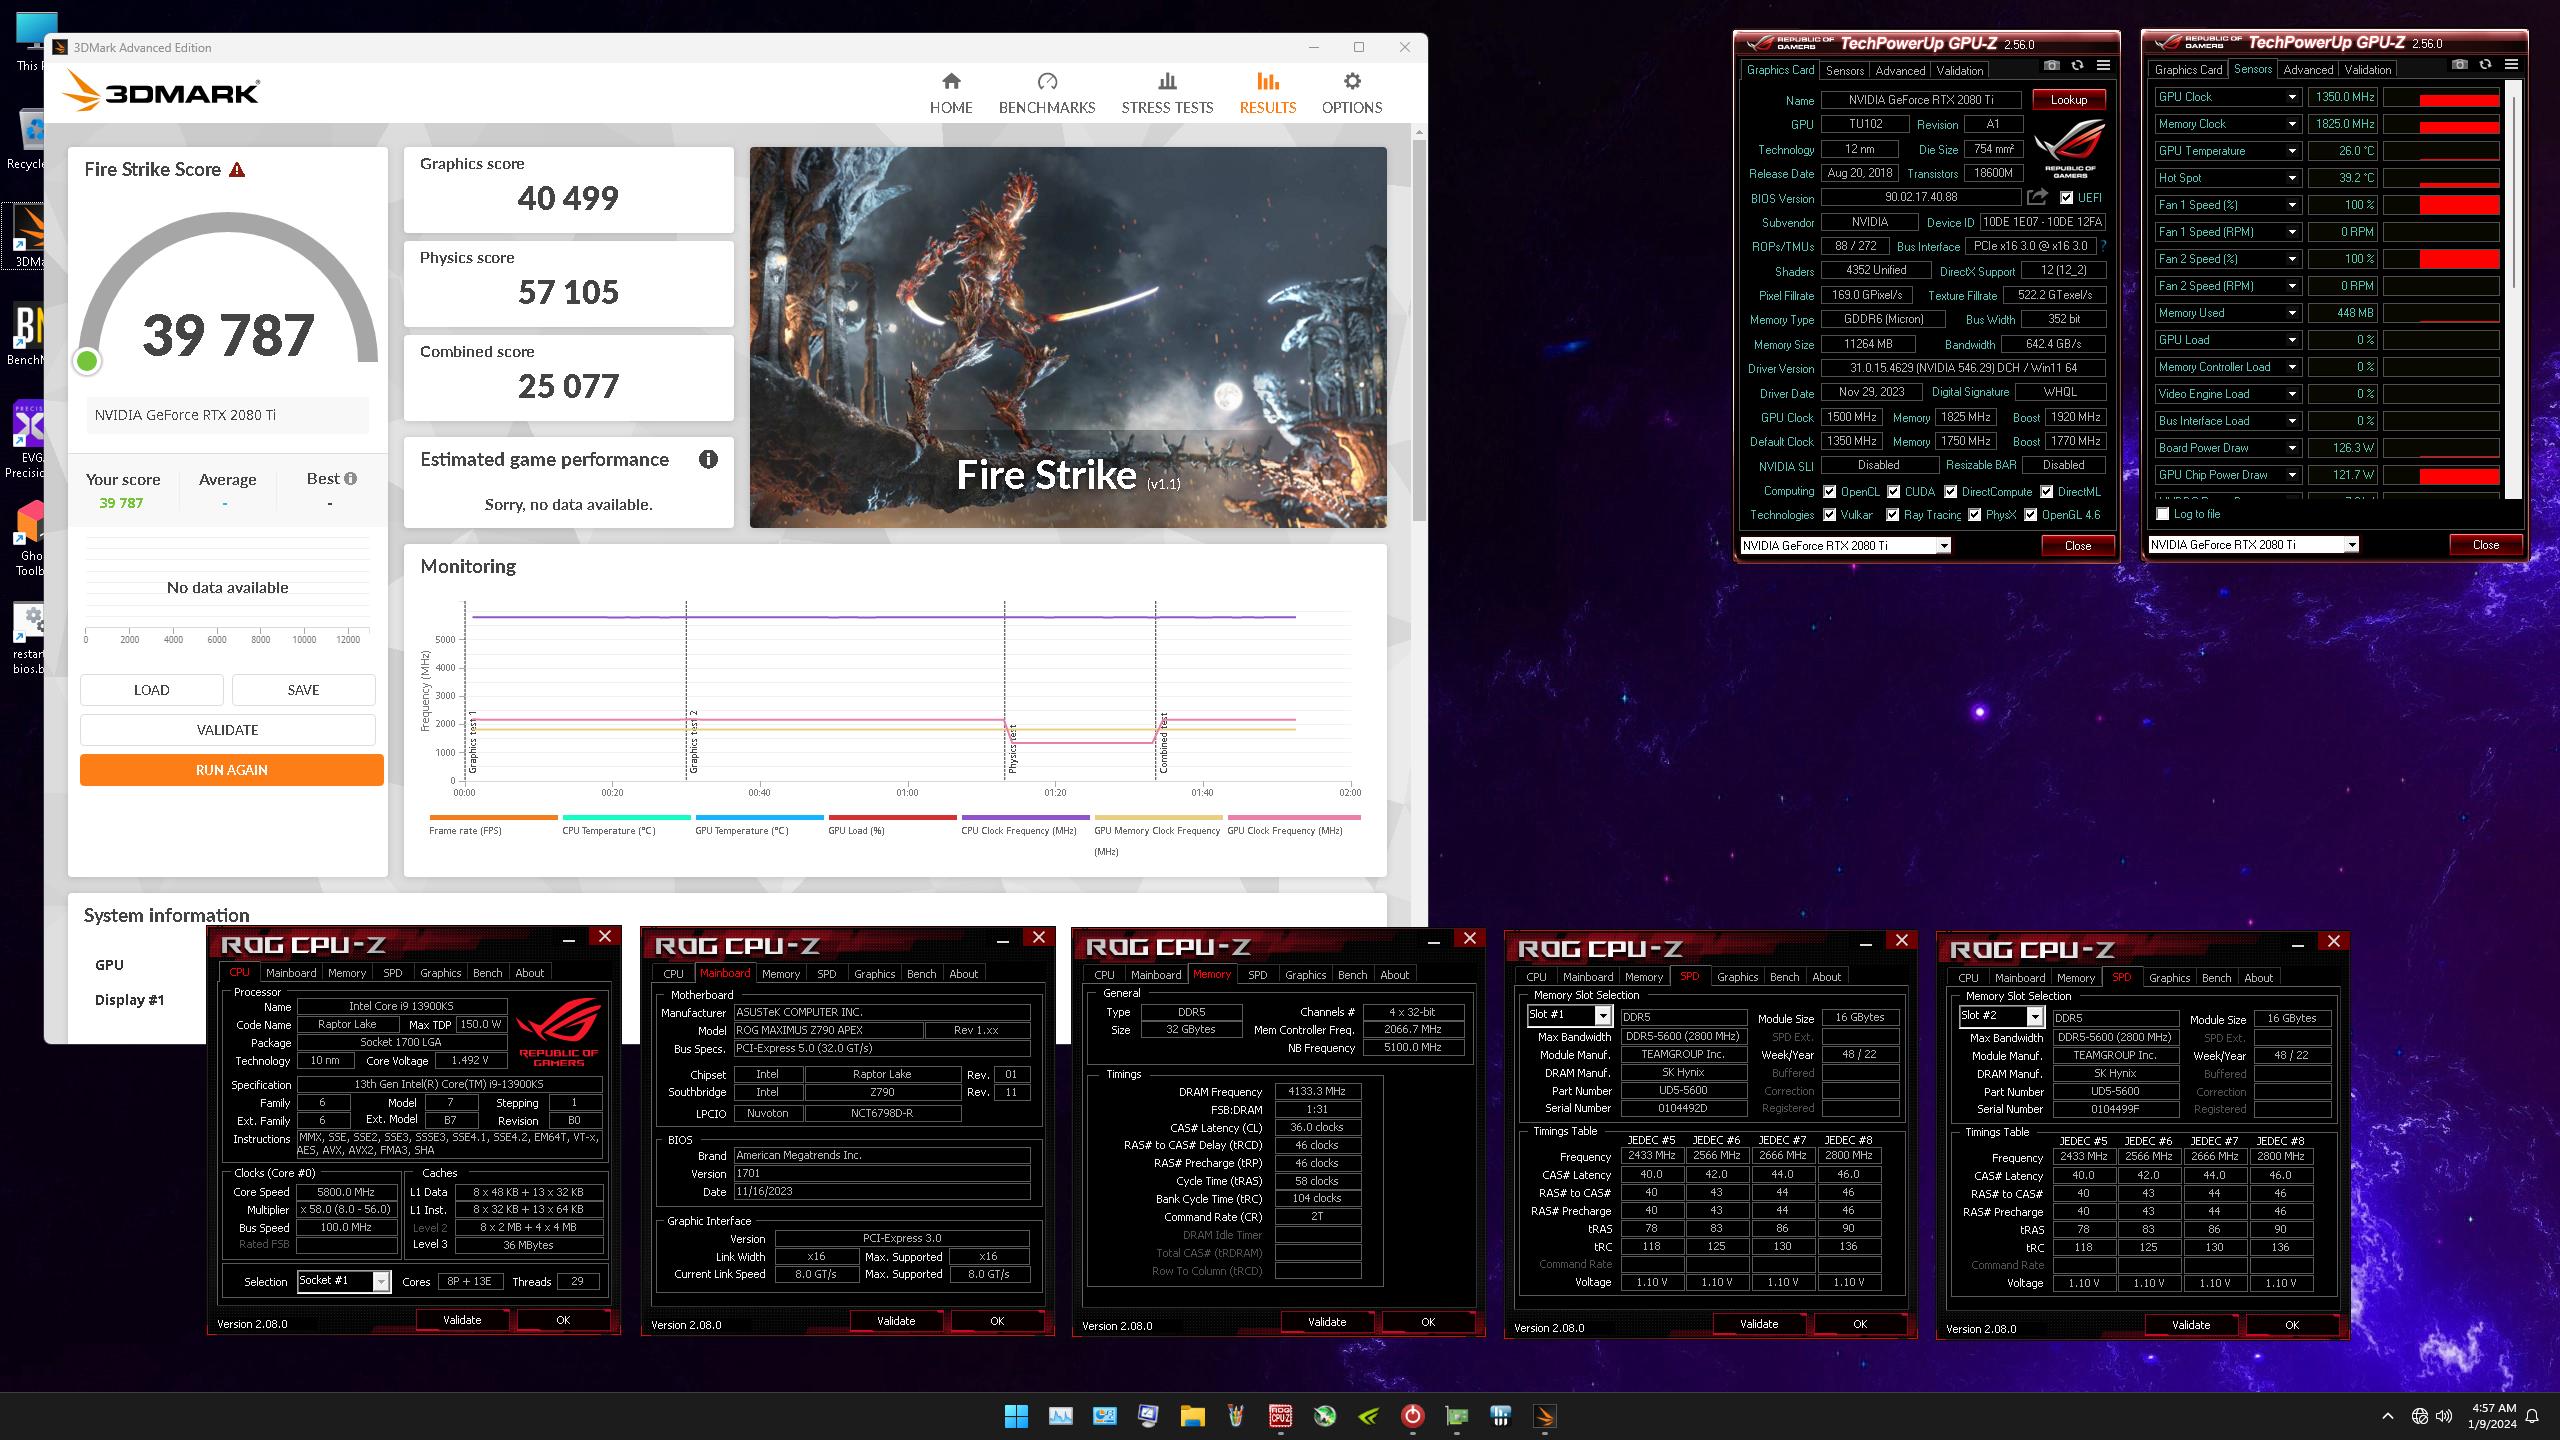This screenshot has width=2560, height=1440.
Task: Open the GPU Temperature sensor dropdown
Action: tap(2292, 151)
